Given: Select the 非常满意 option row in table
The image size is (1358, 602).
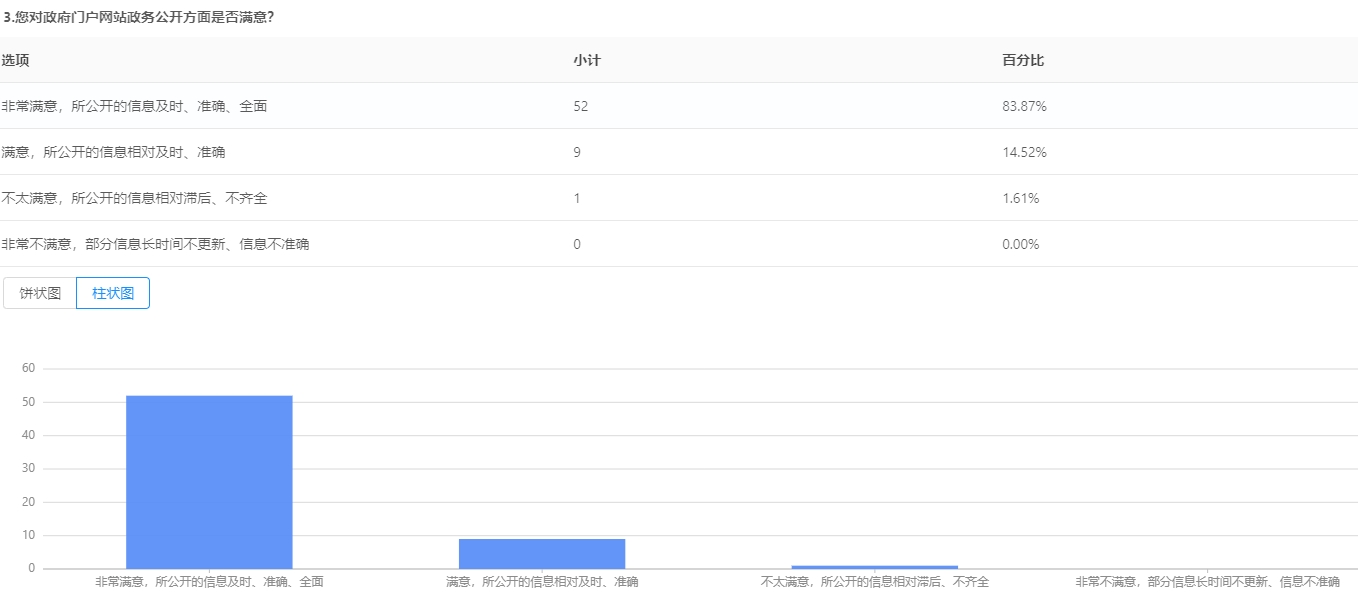Looking at the screenshot, I should pos(134,106).
